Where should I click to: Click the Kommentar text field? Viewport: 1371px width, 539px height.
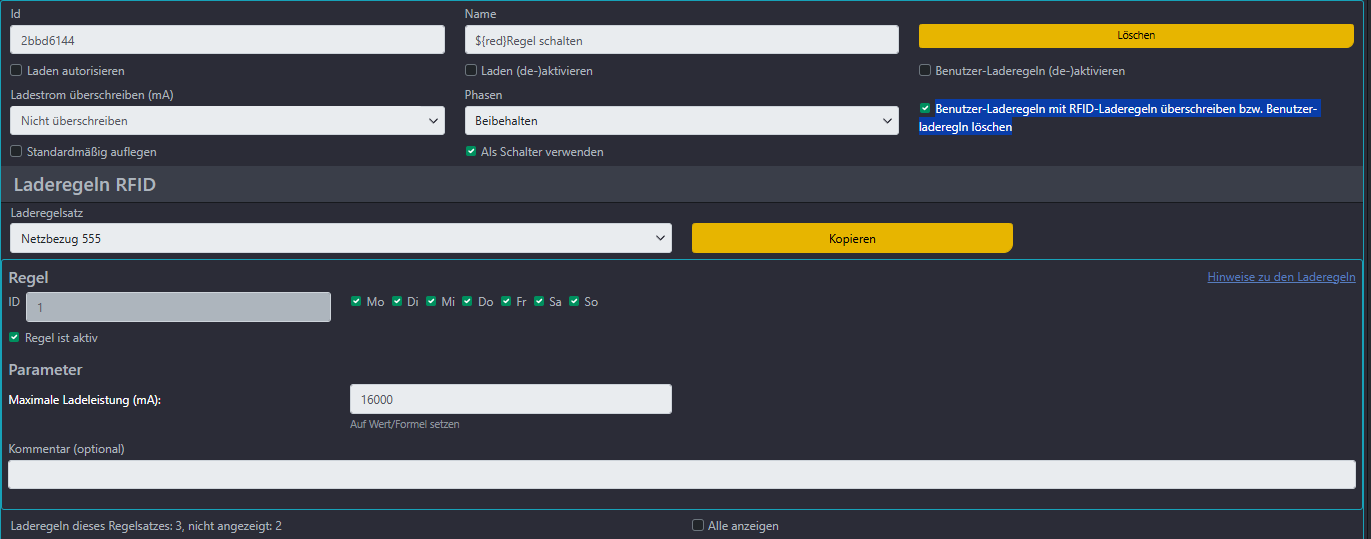[681, 475]
